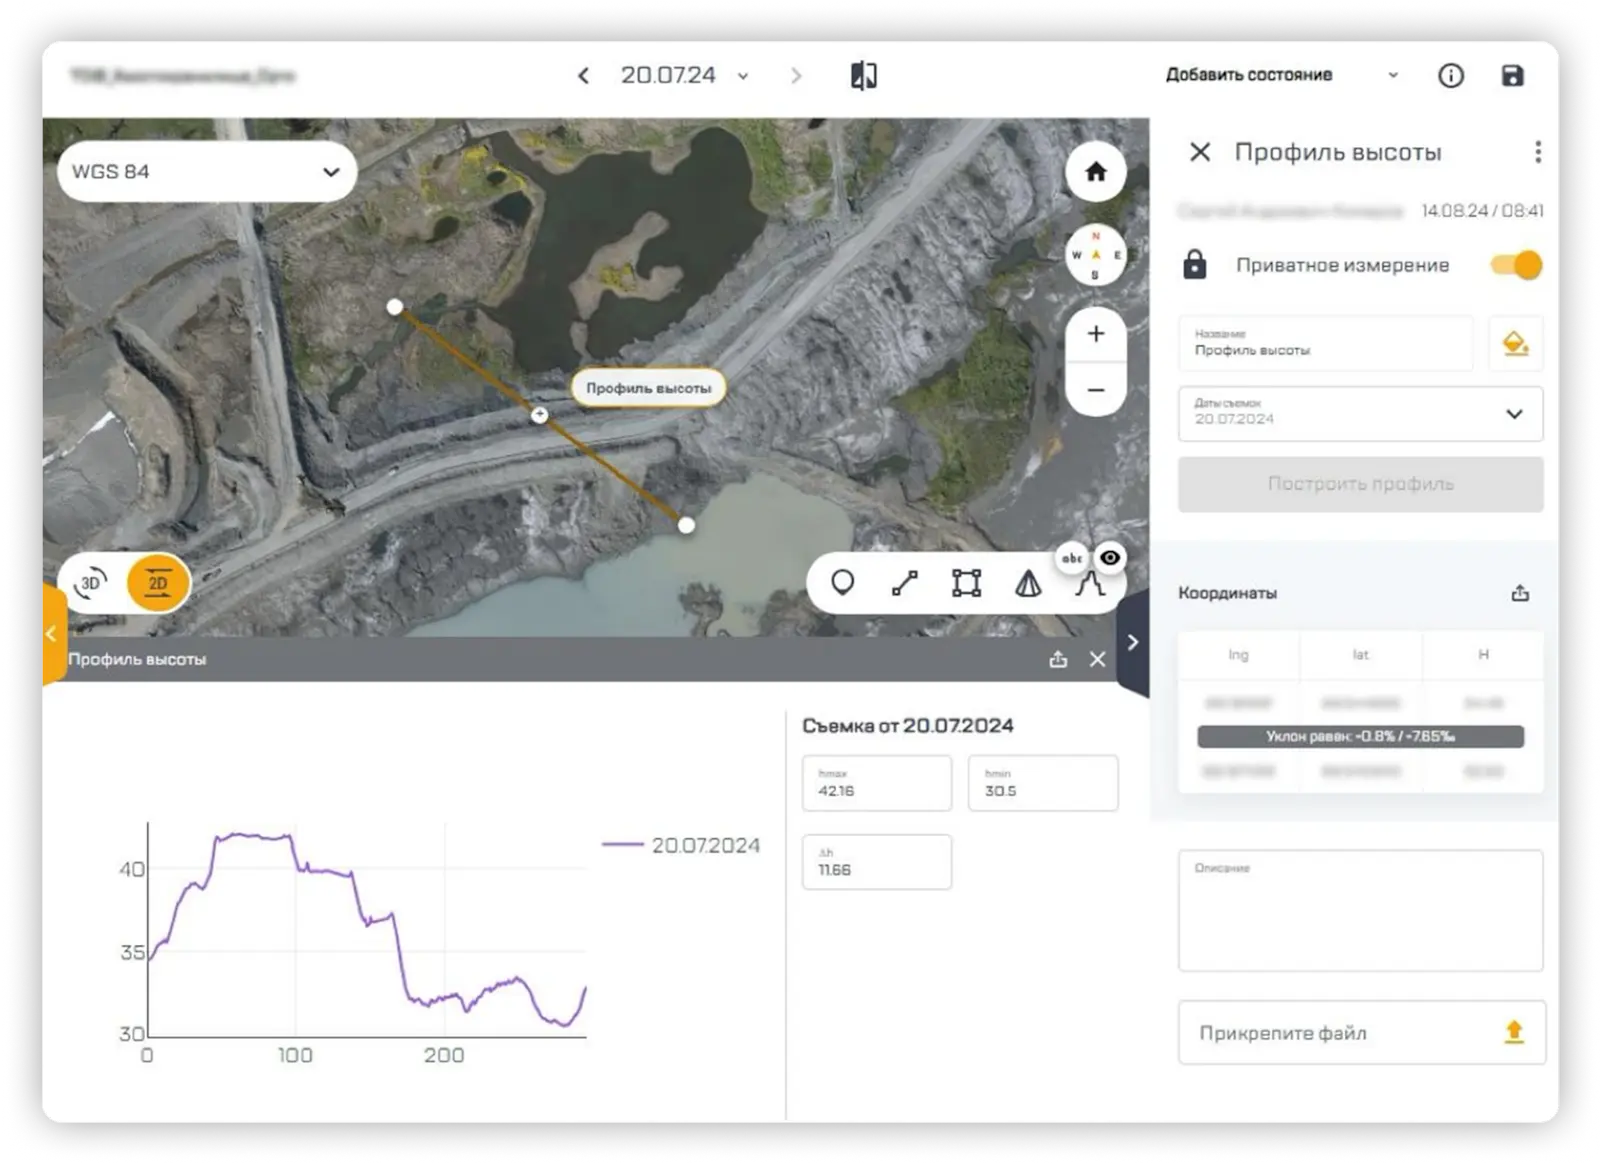
Task: Click the Описание text field
Action: [x=1360, y=911]
